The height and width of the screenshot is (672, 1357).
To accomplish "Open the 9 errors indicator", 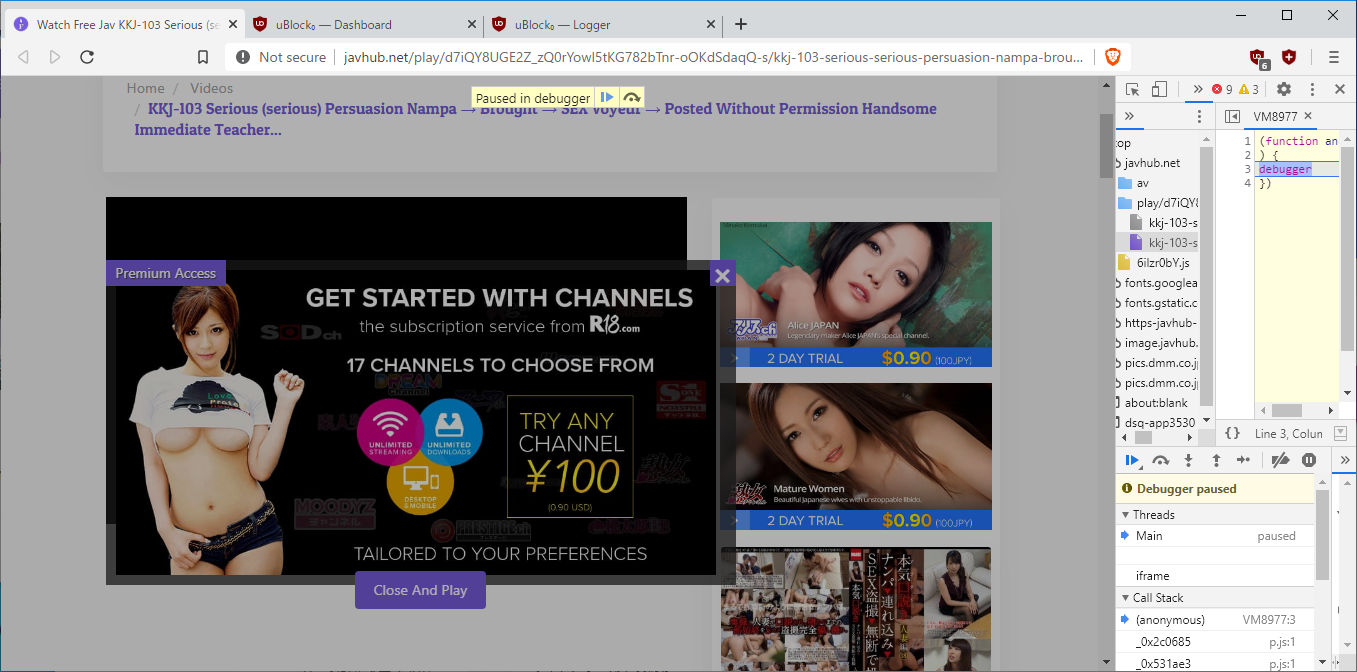I will (x=1222, y=89).
